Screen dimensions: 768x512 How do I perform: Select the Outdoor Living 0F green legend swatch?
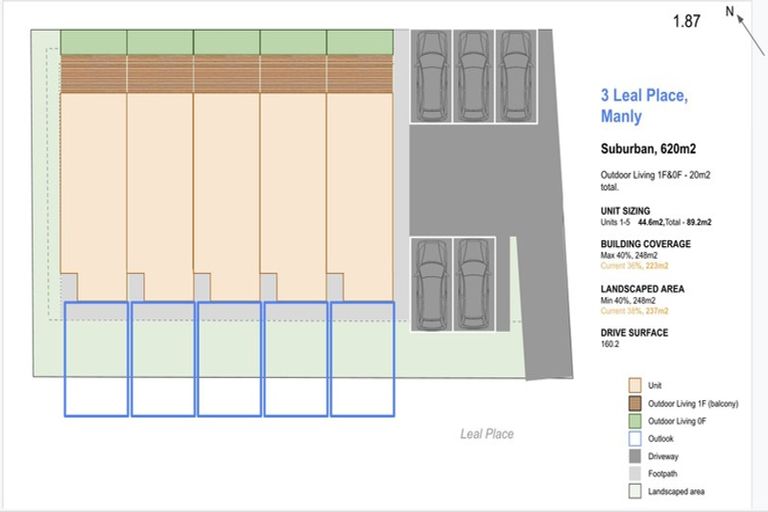pyautogui.click(x=634, y=421)
